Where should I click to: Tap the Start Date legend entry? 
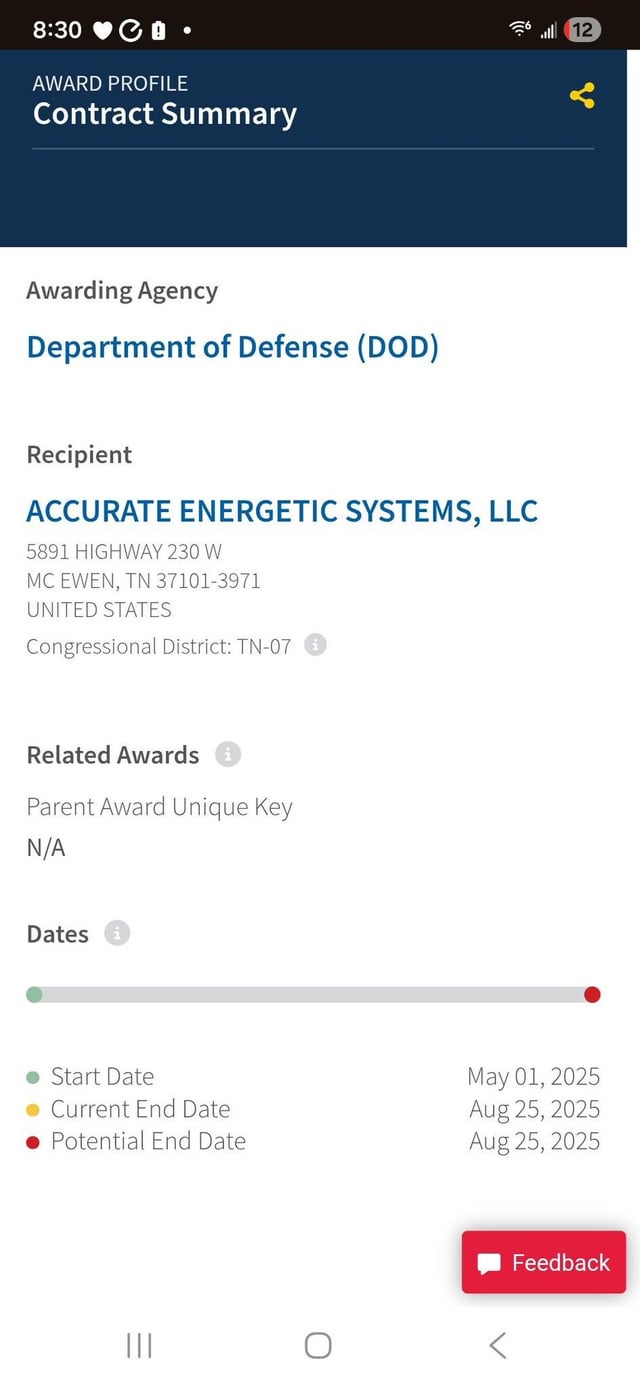click(x=102, y=1076)
